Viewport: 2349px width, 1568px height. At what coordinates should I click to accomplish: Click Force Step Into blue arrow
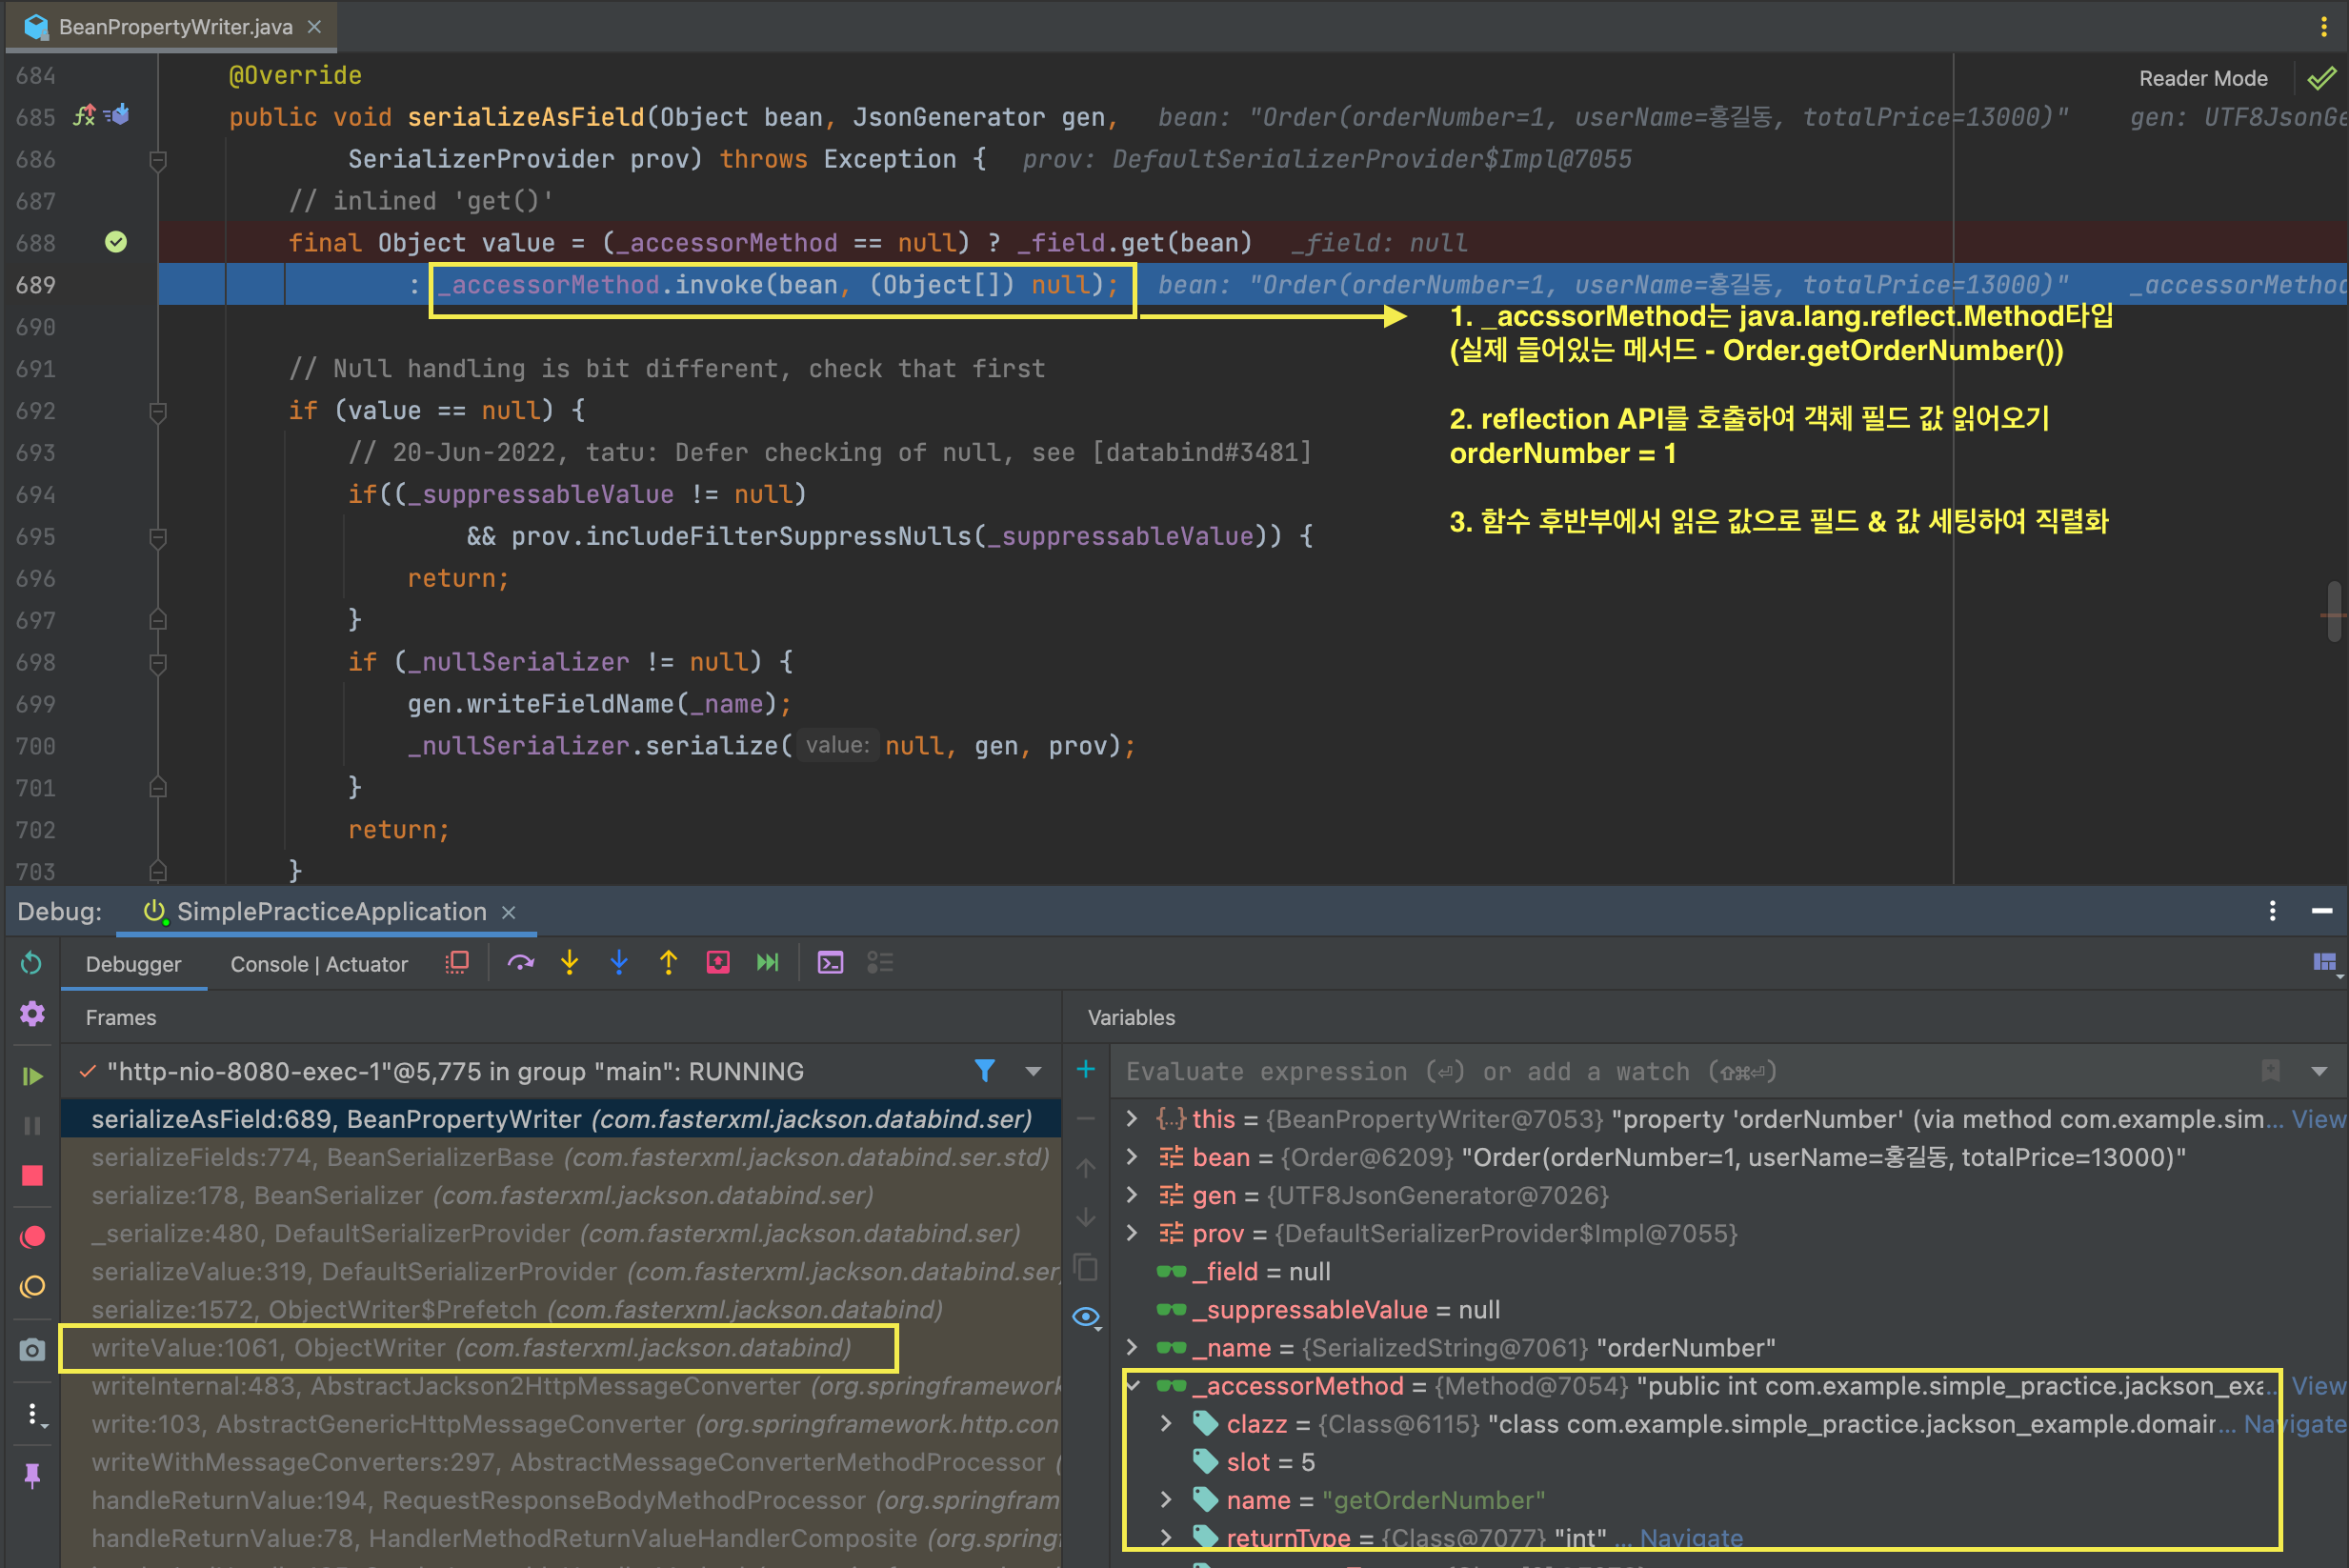[619, 963]
